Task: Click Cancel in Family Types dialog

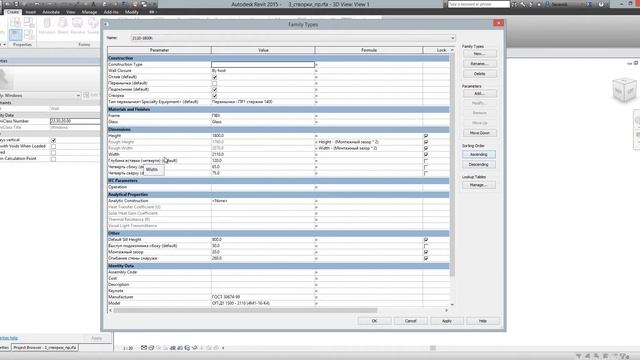Action: [x=411, y=321]
